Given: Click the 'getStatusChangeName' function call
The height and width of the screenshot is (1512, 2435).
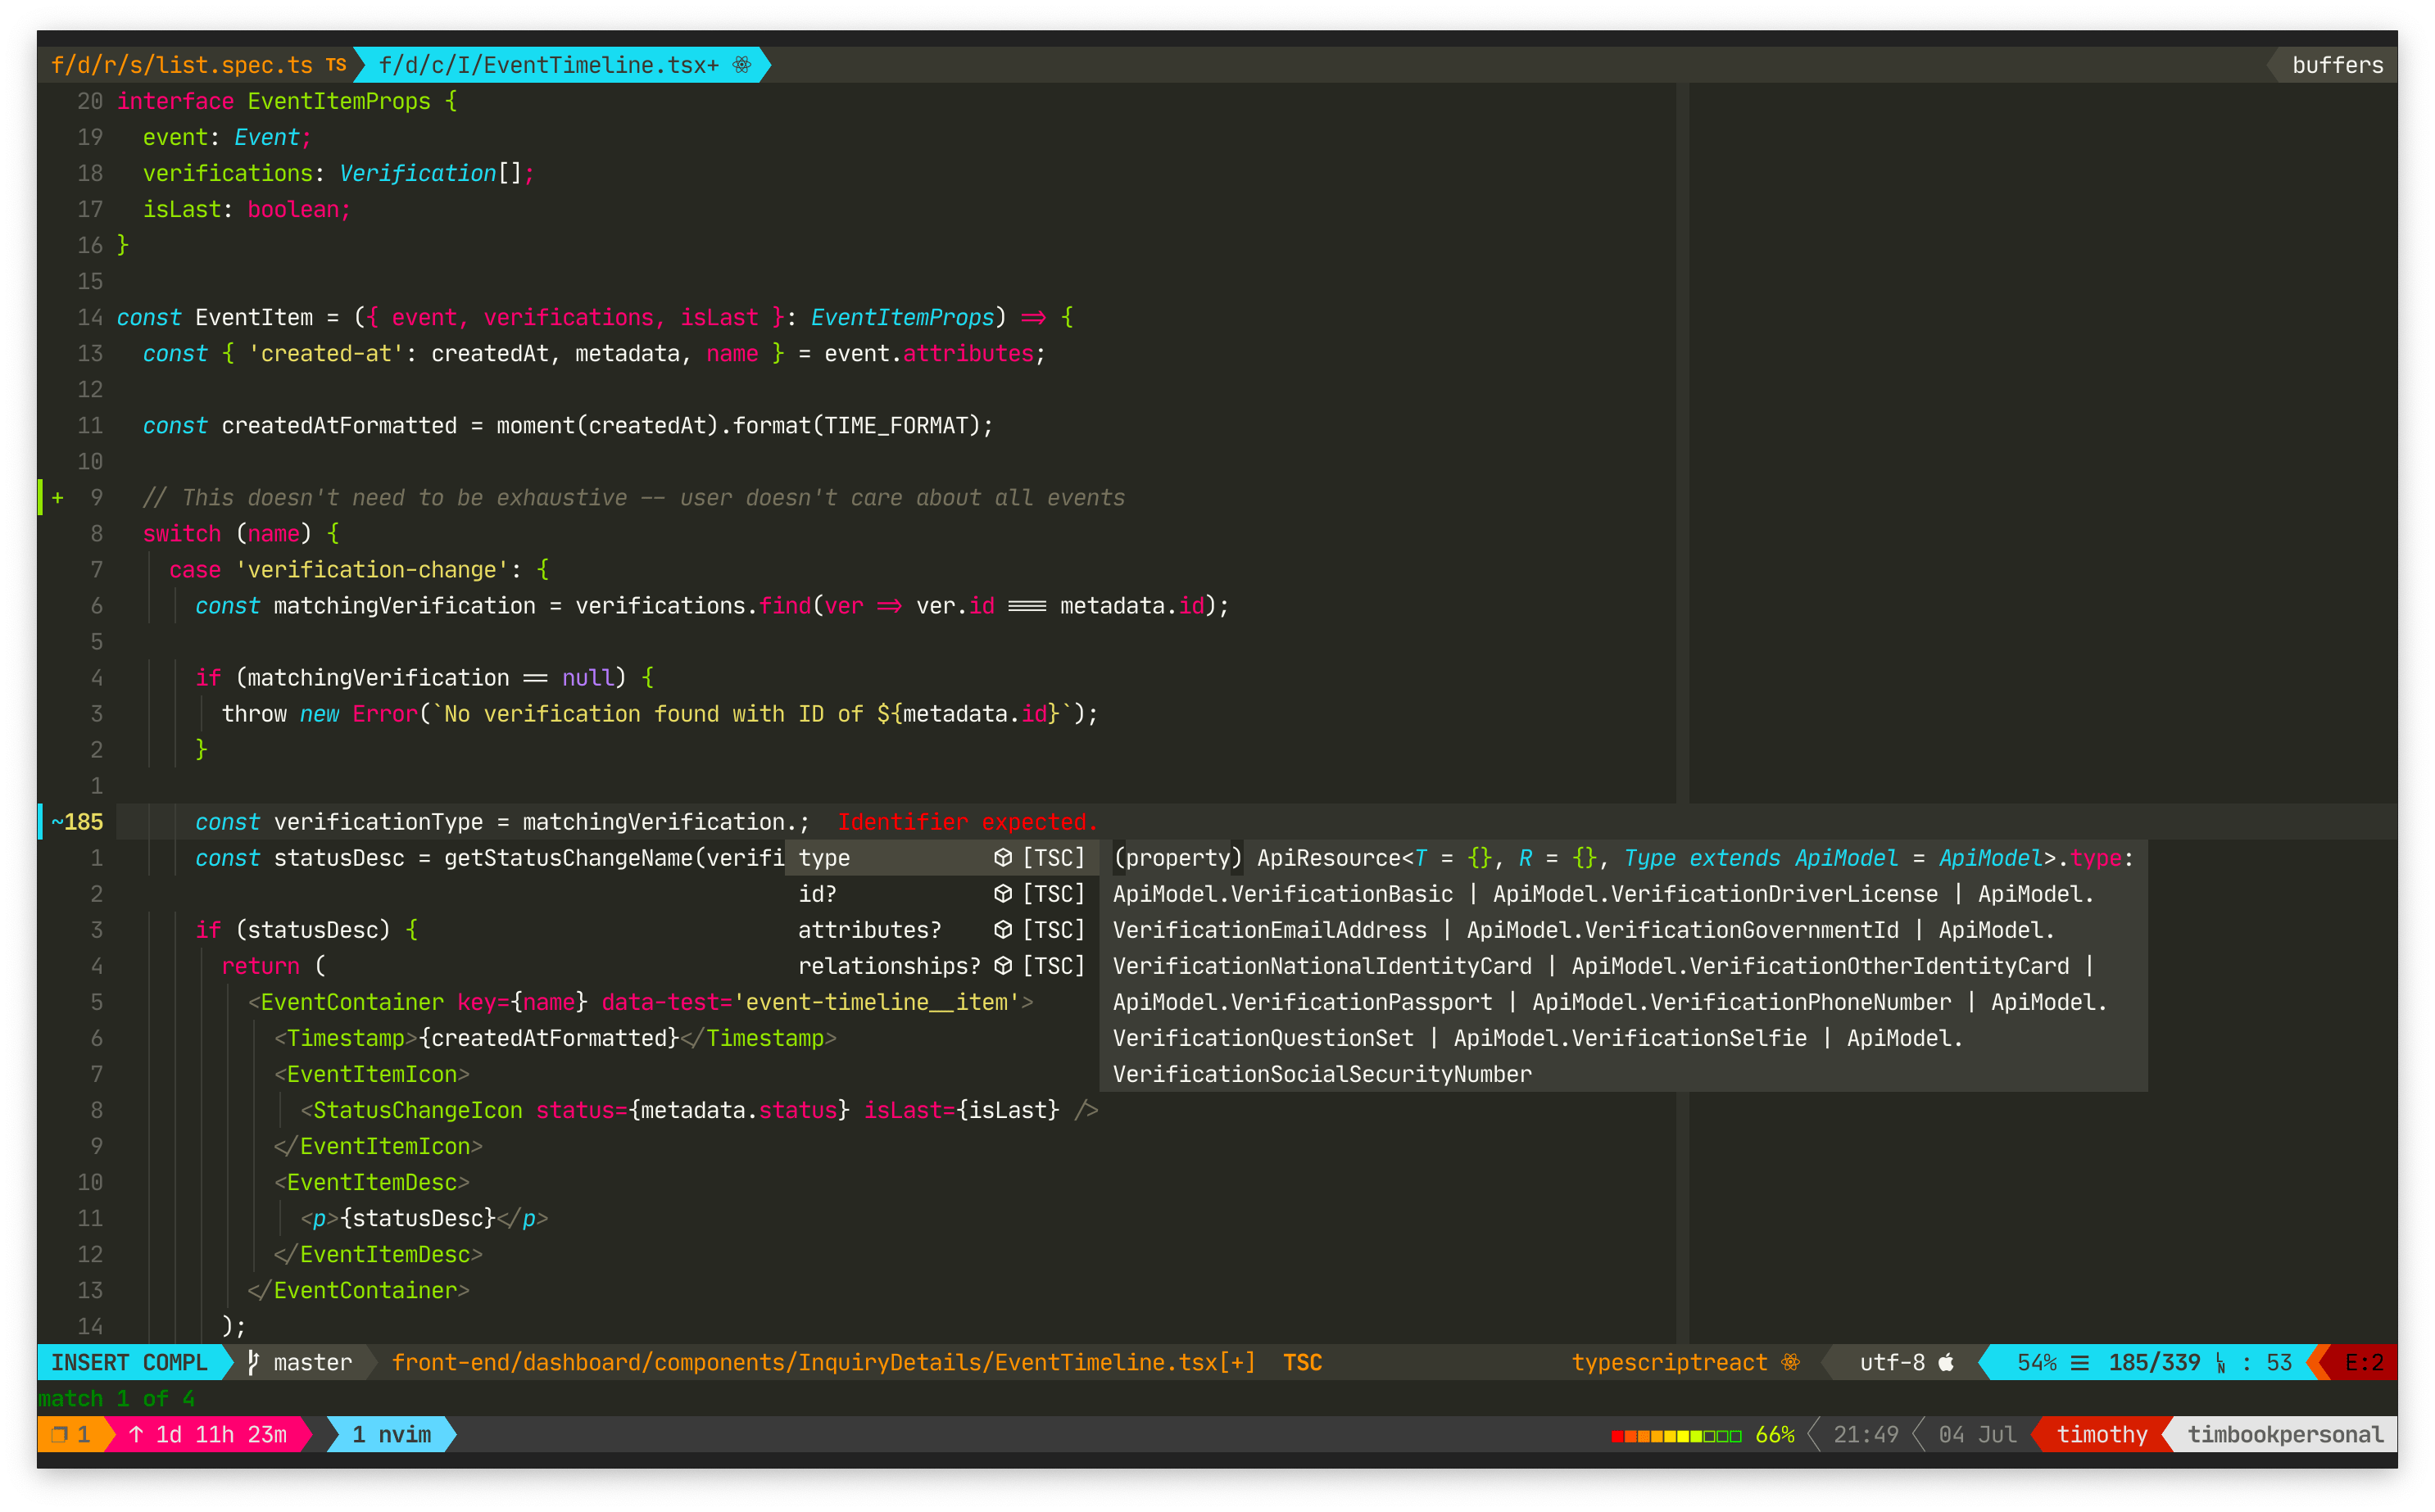Looking at the screenshot, I should (x=568, y=857).
